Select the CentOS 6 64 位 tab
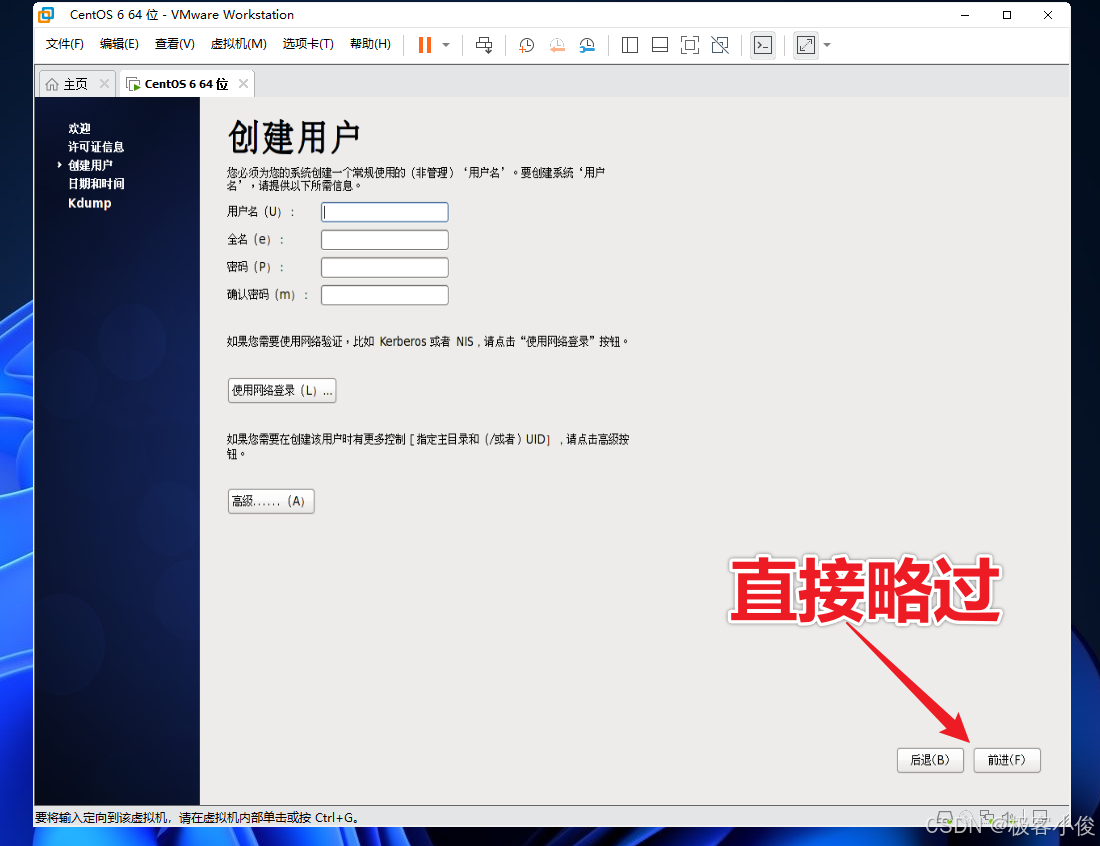The image size is (1100, 846). coord(187,84)
